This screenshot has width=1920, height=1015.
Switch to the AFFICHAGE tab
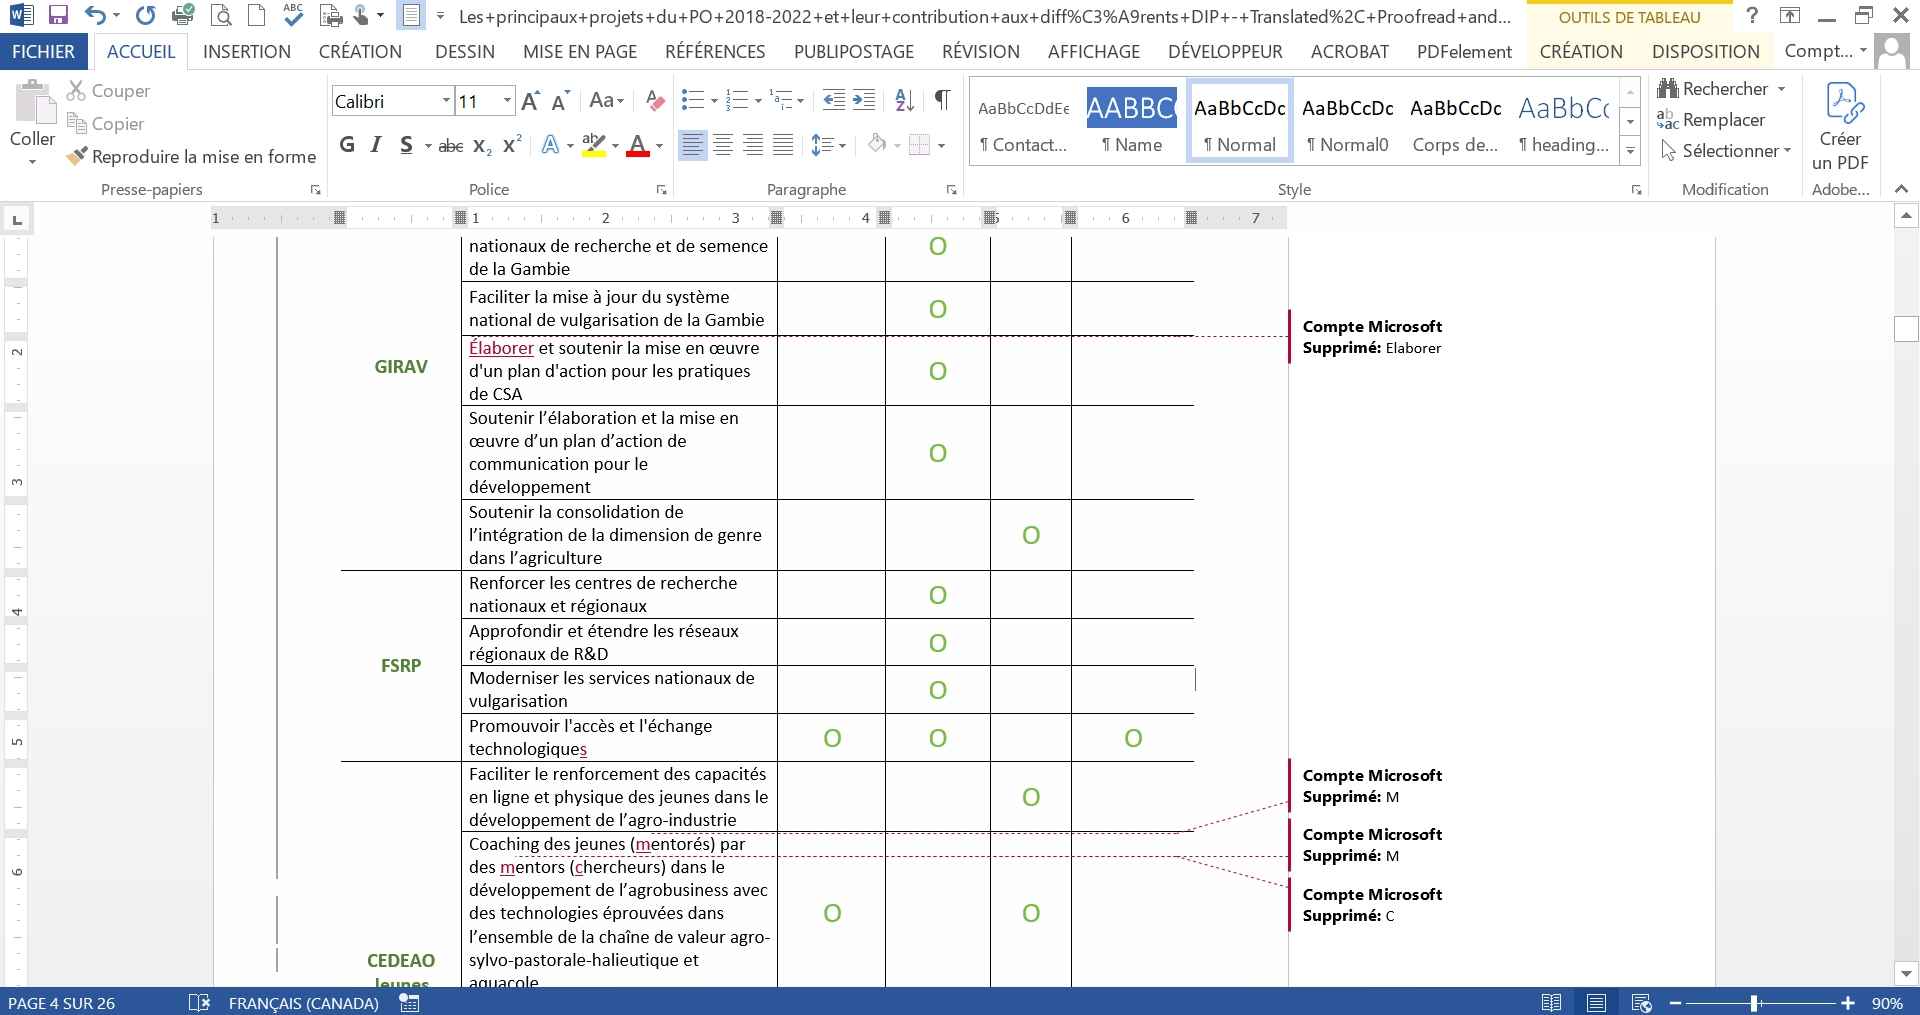coord(1094,52)
